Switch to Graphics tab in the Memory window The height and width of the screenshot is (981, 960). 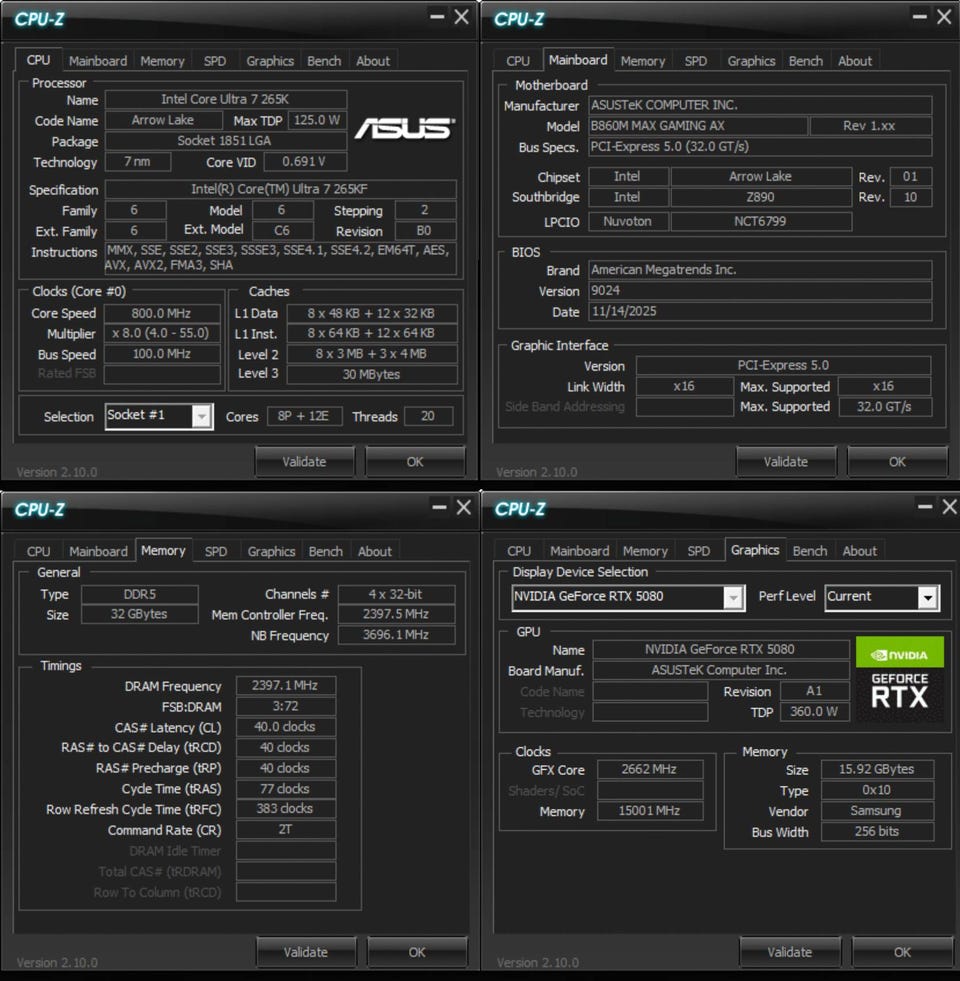(x=271, y=551)
